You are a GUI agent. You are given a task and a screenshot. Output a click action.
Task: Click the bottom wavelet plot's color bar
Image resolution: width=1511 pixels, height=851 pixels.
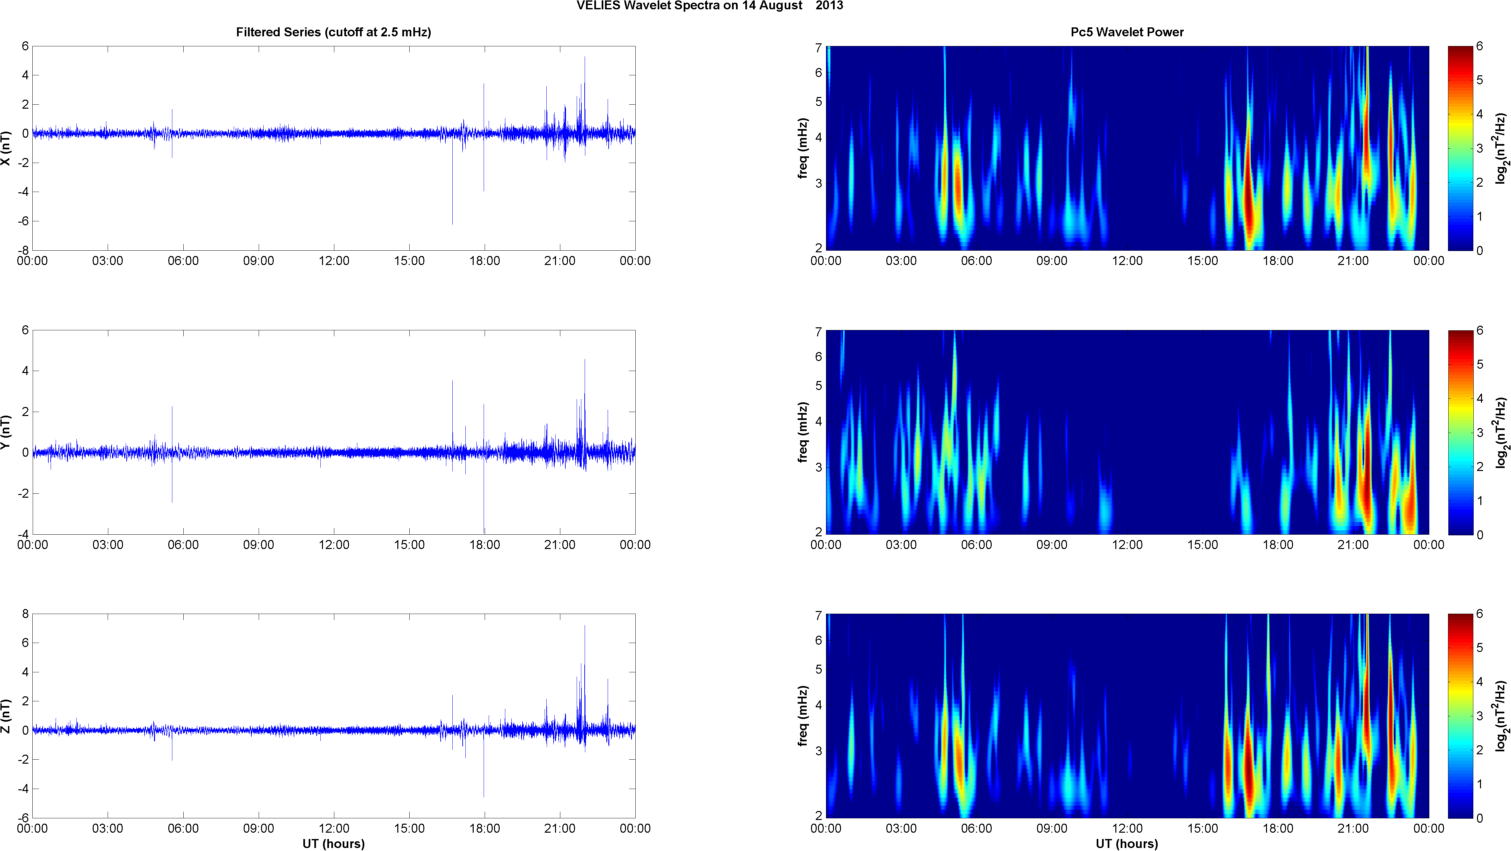click(1460, 716)
